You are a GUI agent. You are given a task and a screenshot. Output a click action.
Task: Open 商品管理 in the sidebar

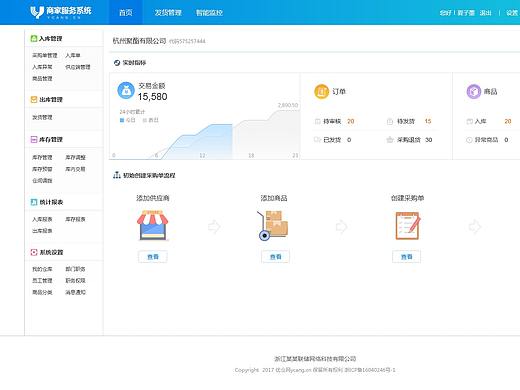click(42, 79)
